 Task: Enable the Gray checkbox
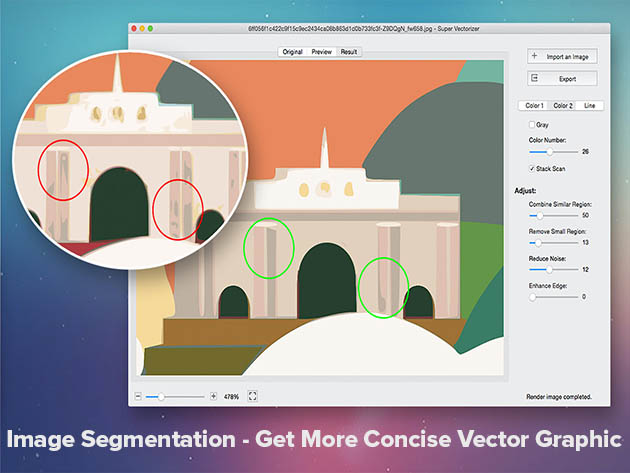click(x=532, y=124)
